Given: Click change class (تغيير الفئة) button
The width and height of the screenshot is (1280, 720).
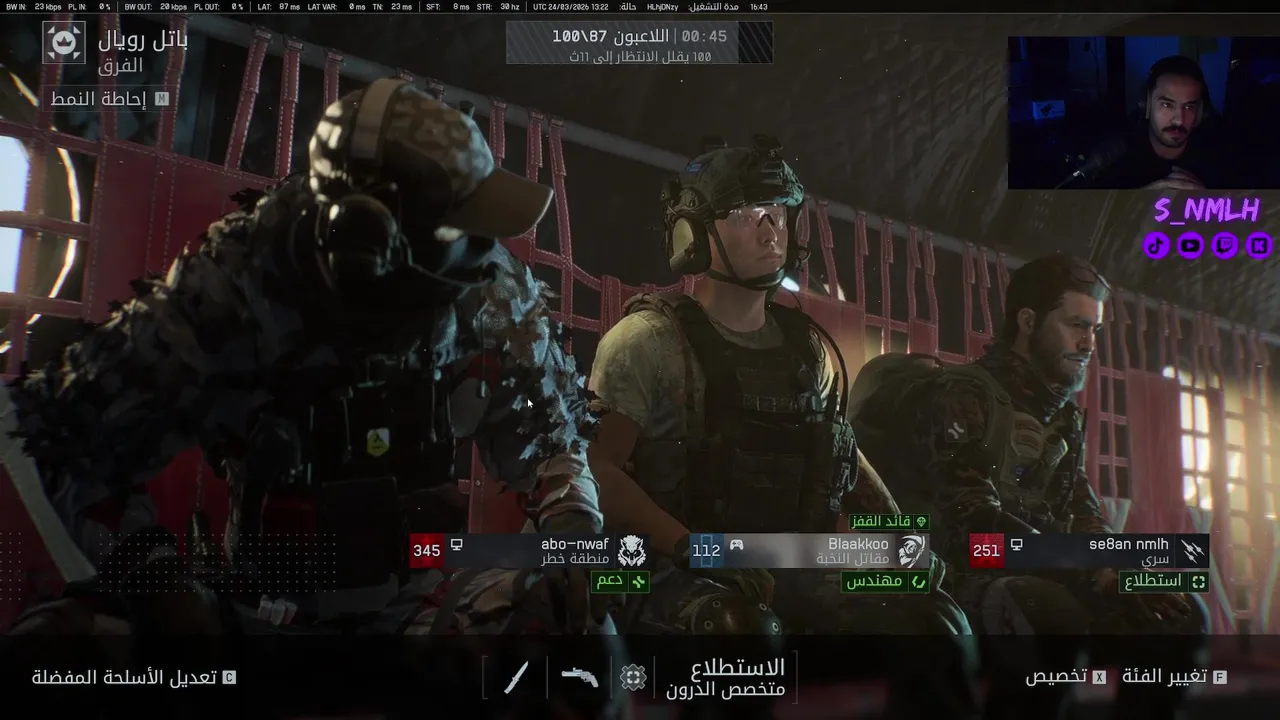Looking at the screenshot, I should (x=1174, y=676).
